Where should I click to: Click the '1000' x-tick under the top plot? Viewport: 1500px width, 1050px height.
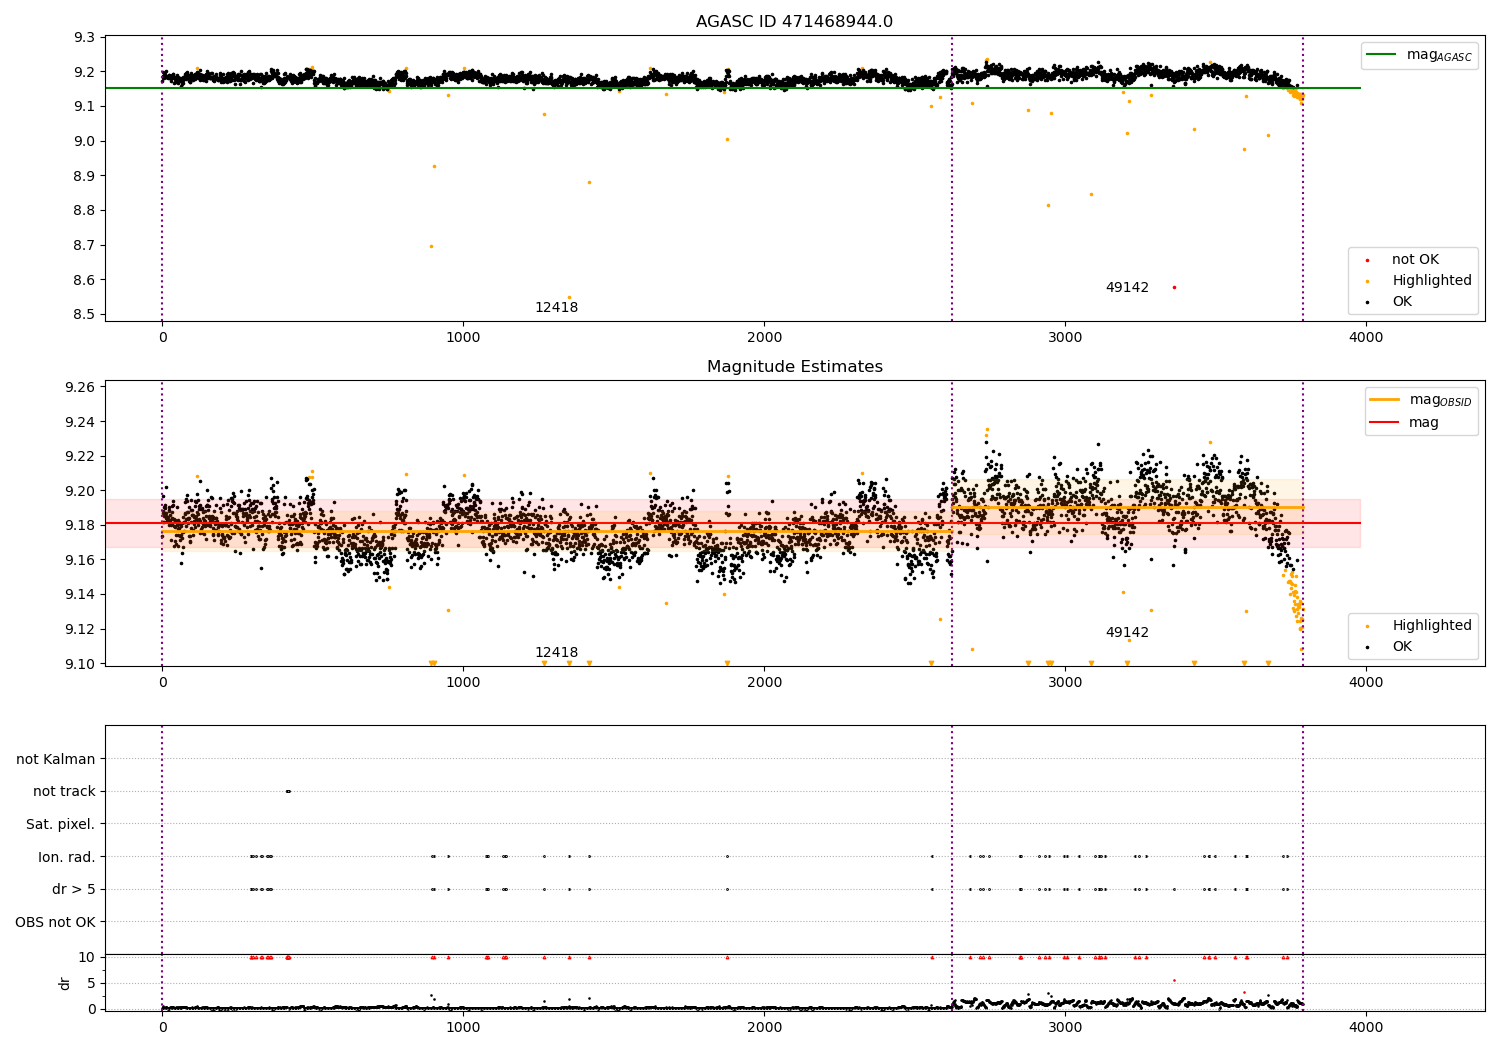tap(463, 338)
